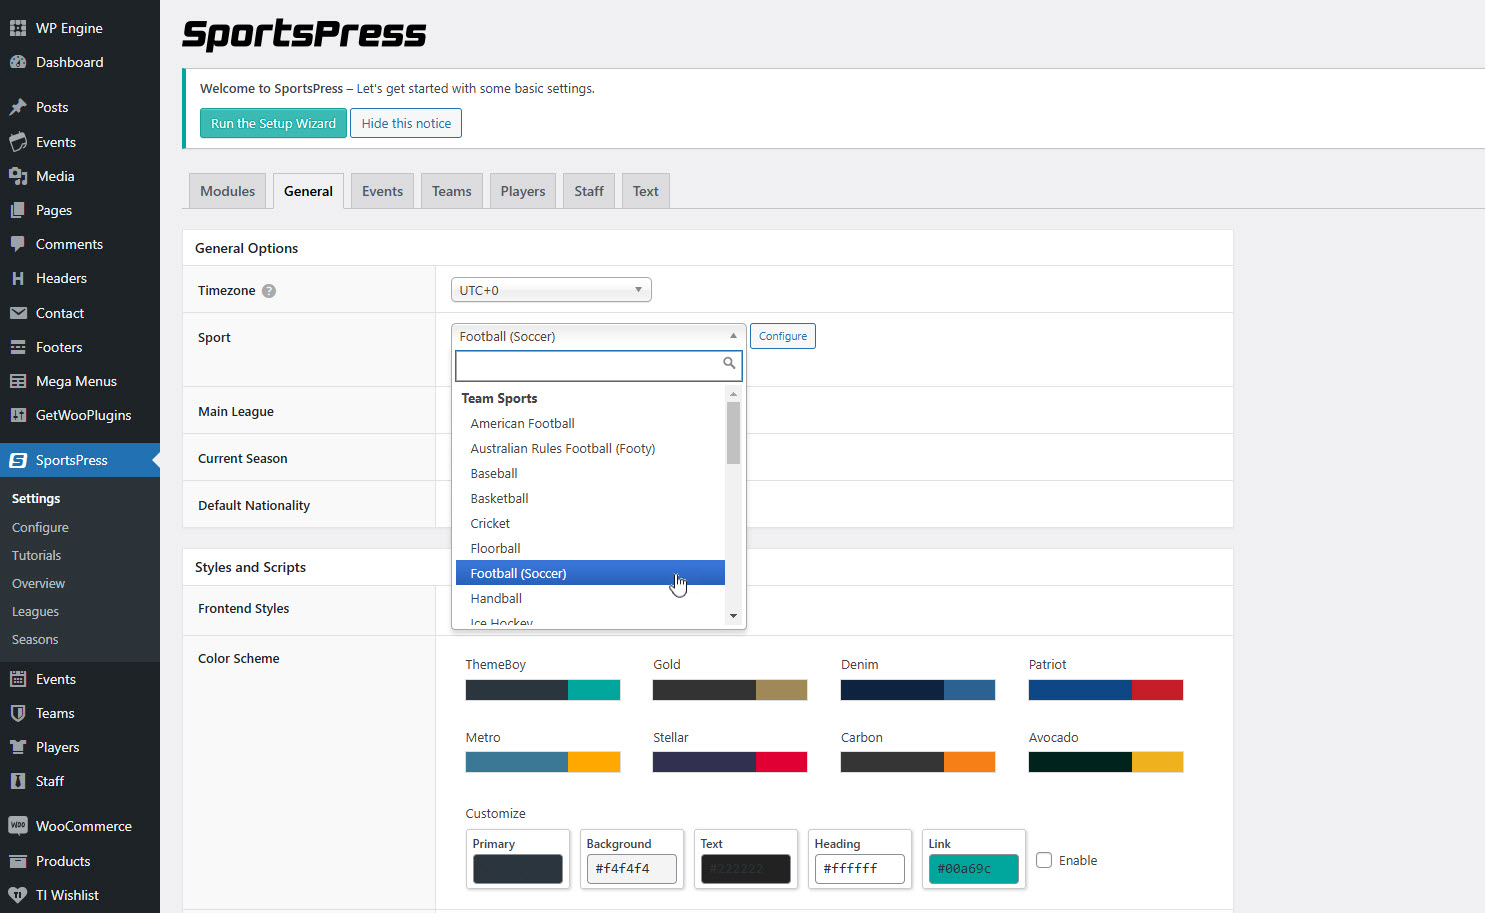Select the Stellar color scheme swatch
The image size is (1485, 913).
pyautogui.click(x=730, y=762)
